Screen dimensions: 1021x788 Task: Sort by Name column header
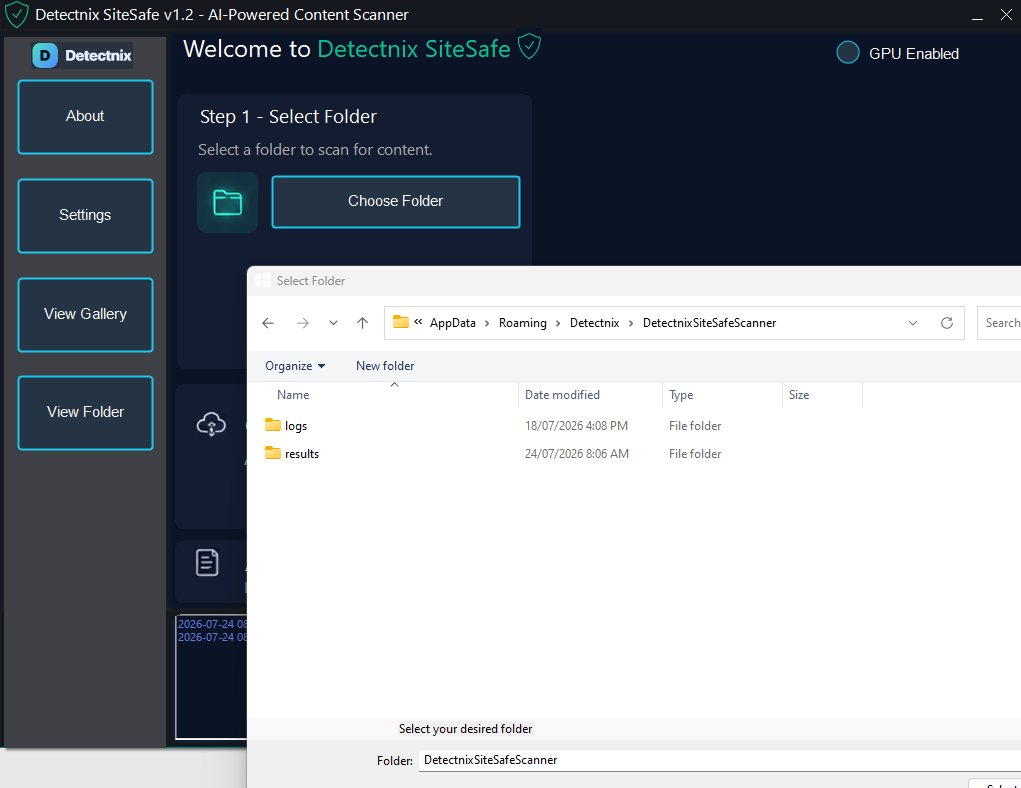click(293, 395)
